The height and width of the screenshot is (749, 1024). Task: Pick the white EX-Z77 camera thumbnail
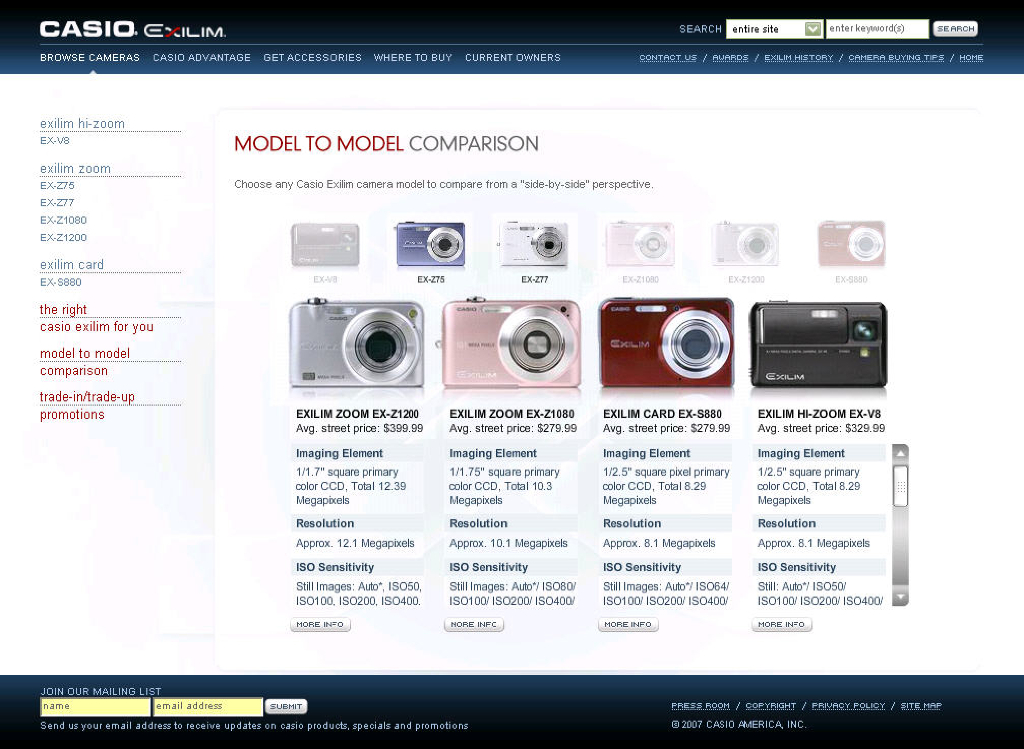point(534,244)
